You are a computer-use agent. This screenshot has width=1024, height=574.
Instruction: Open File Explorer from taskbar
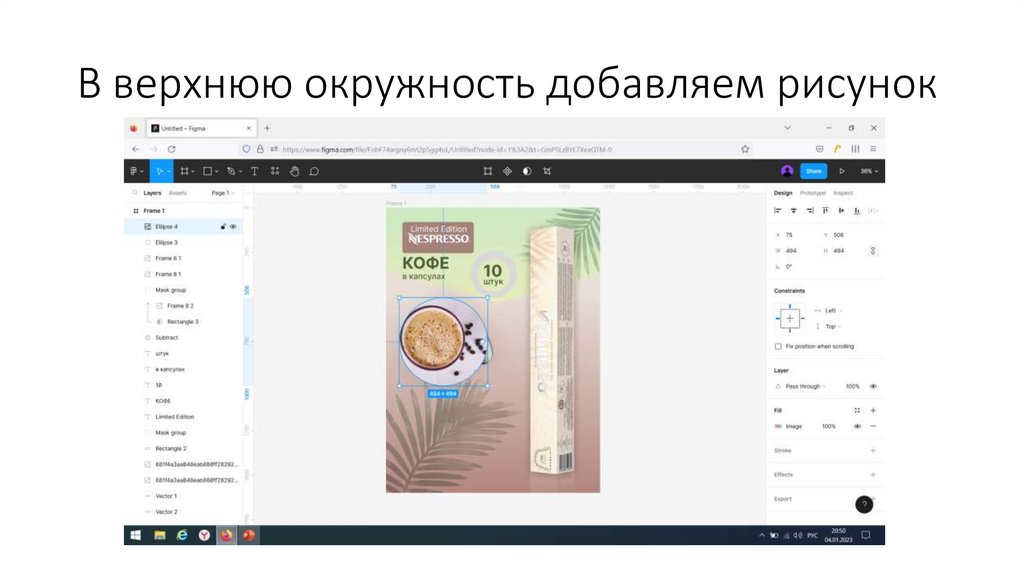coord(159,535)
